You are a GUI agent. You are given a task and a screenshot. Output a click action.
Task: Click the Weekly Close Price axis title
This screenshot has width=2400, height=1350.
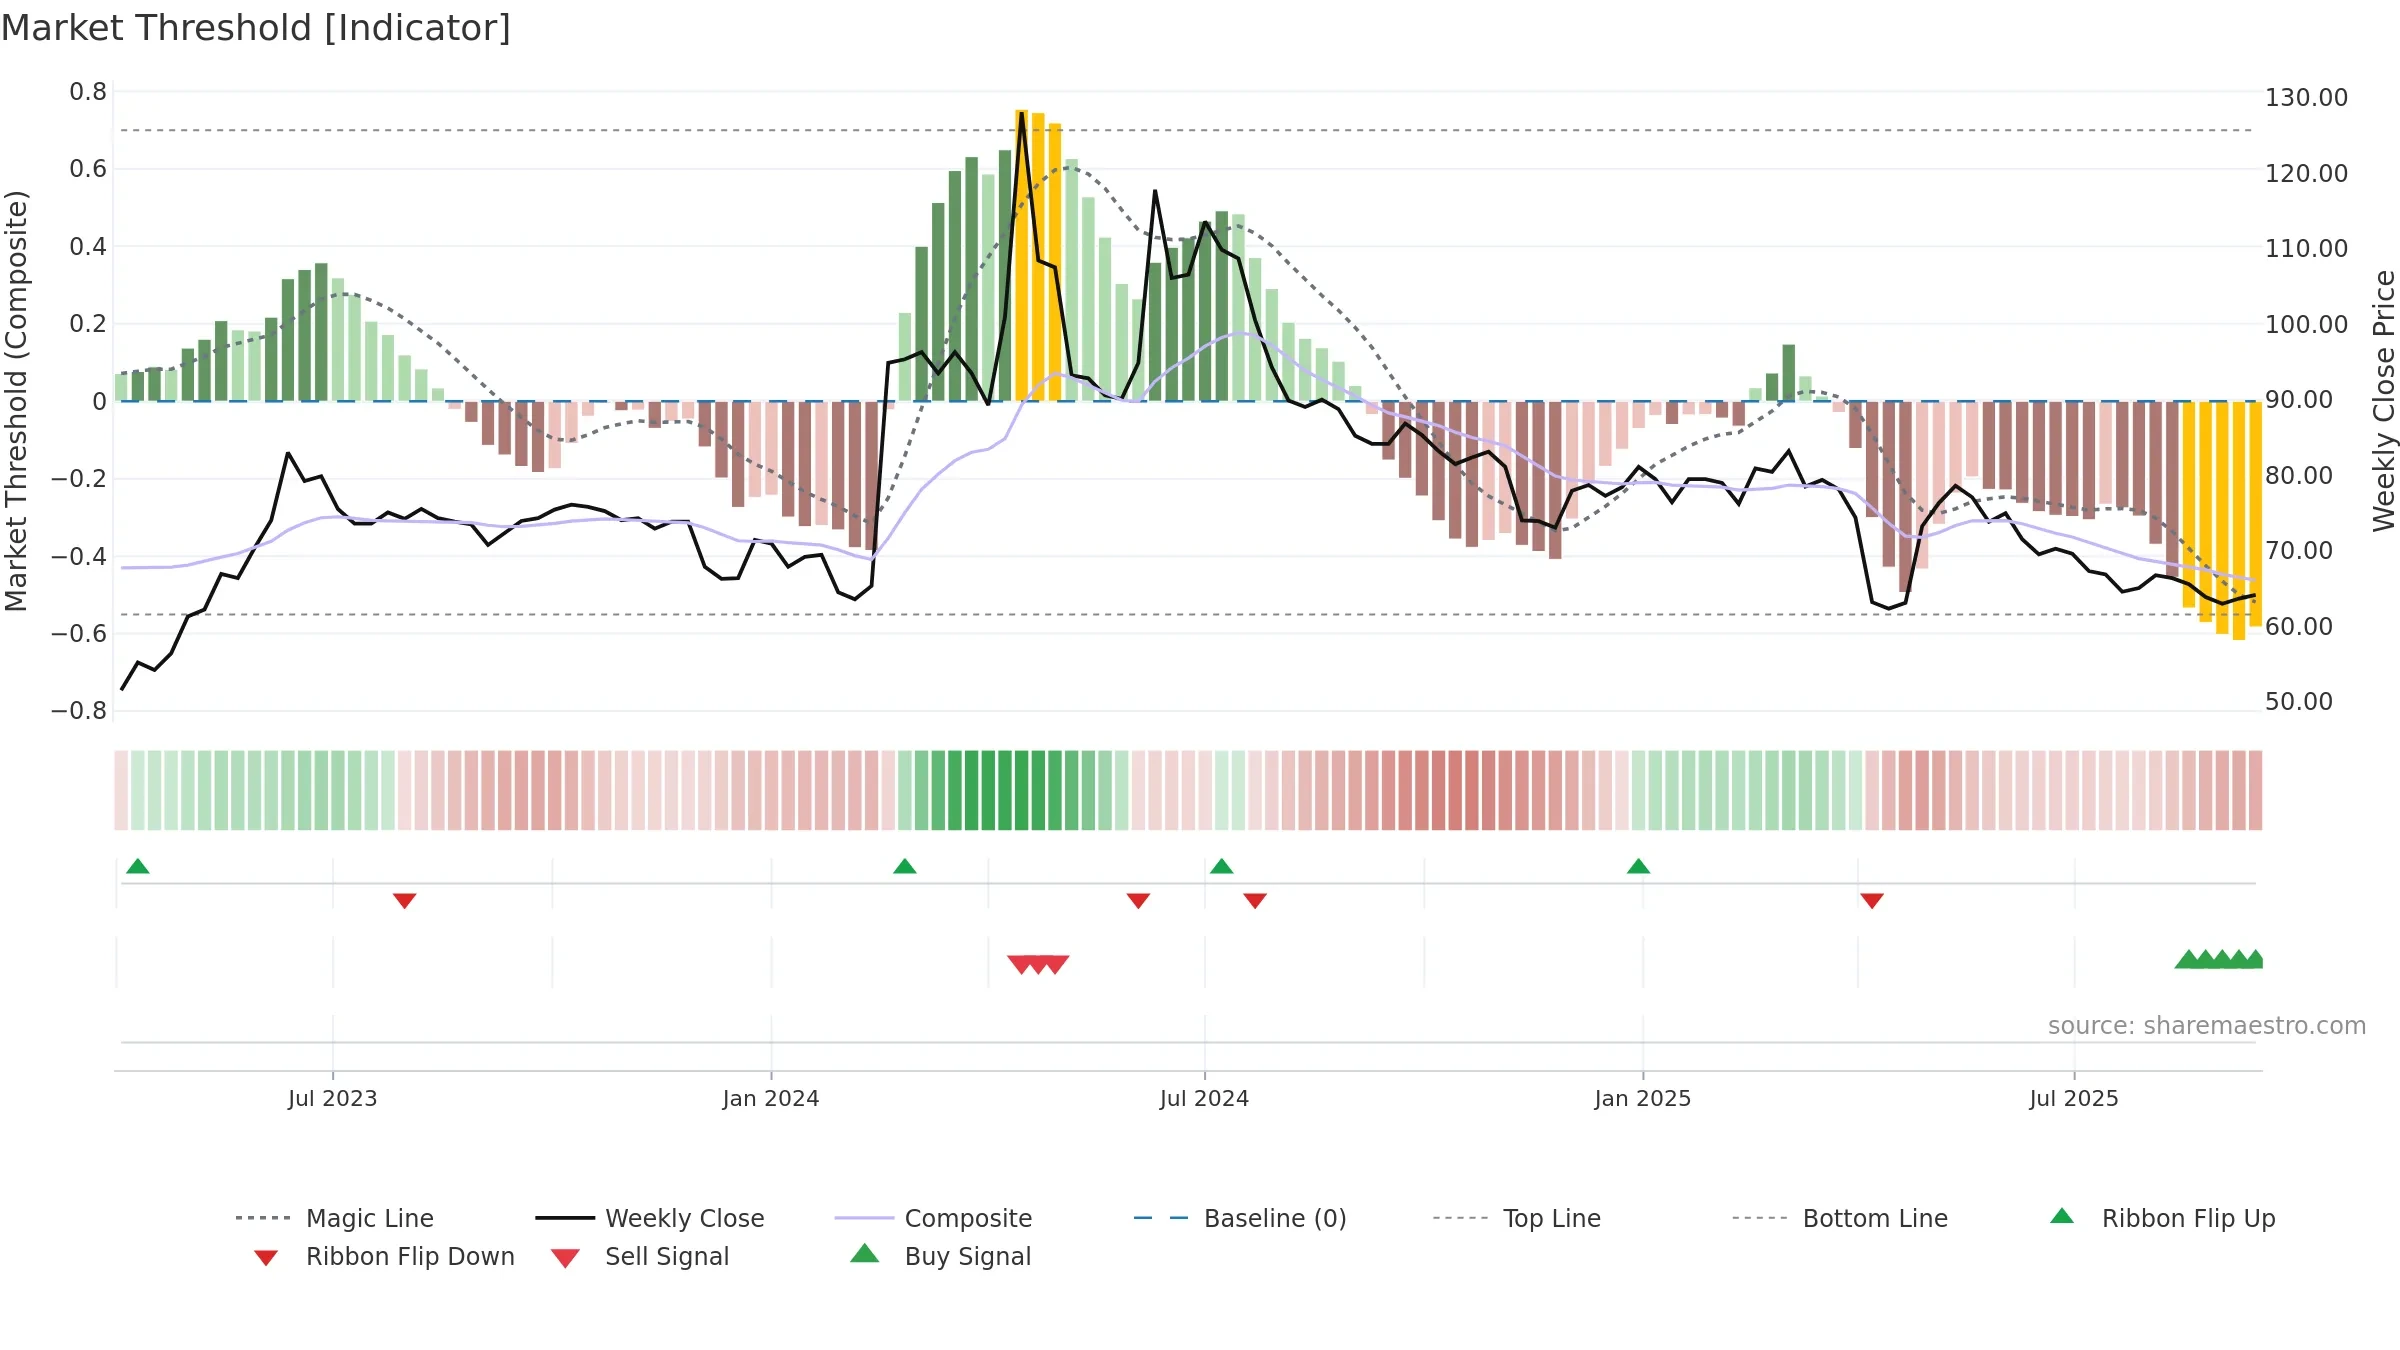[2384, 400]
